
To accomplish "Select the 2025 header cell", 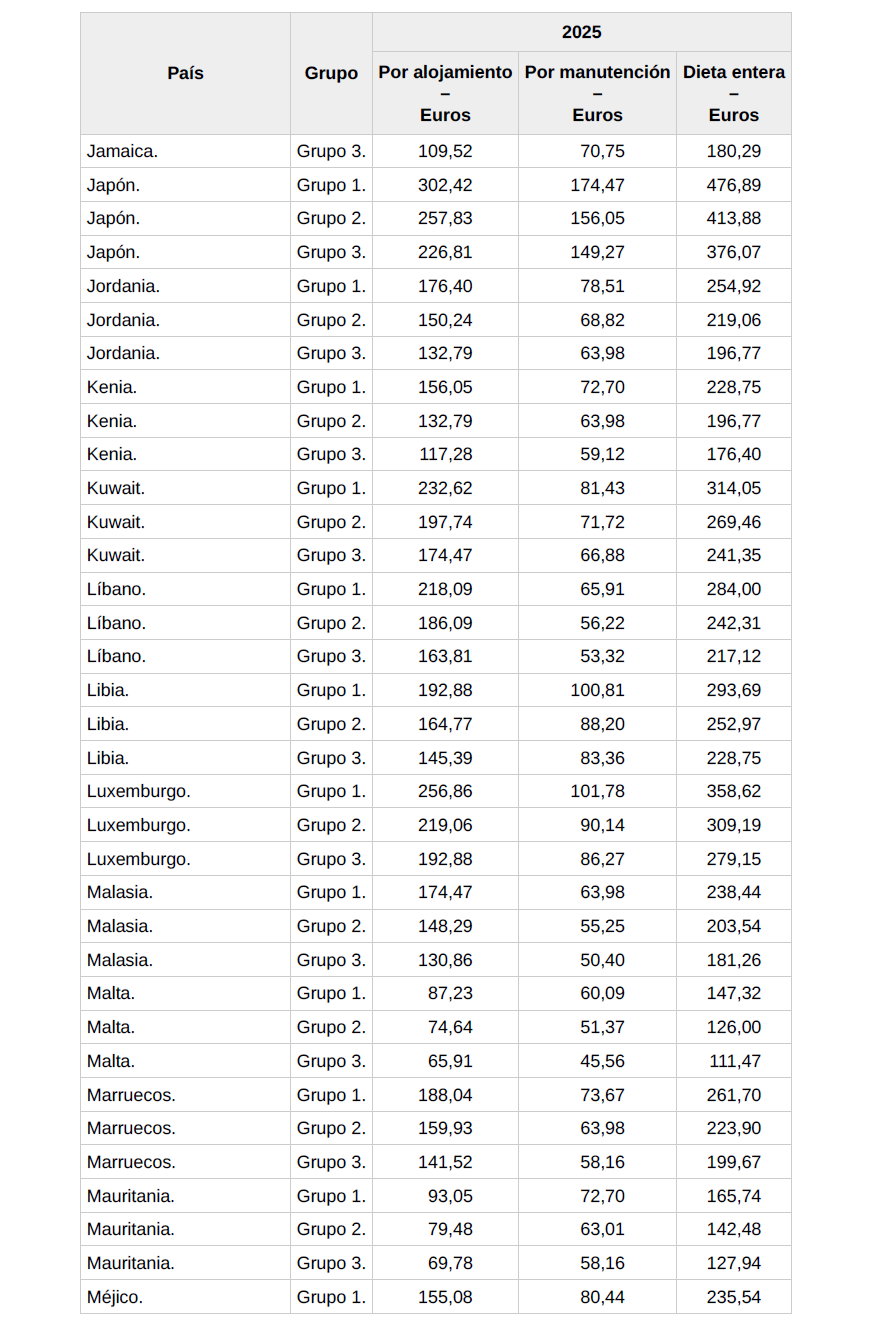I will click(x=581, y=32).
